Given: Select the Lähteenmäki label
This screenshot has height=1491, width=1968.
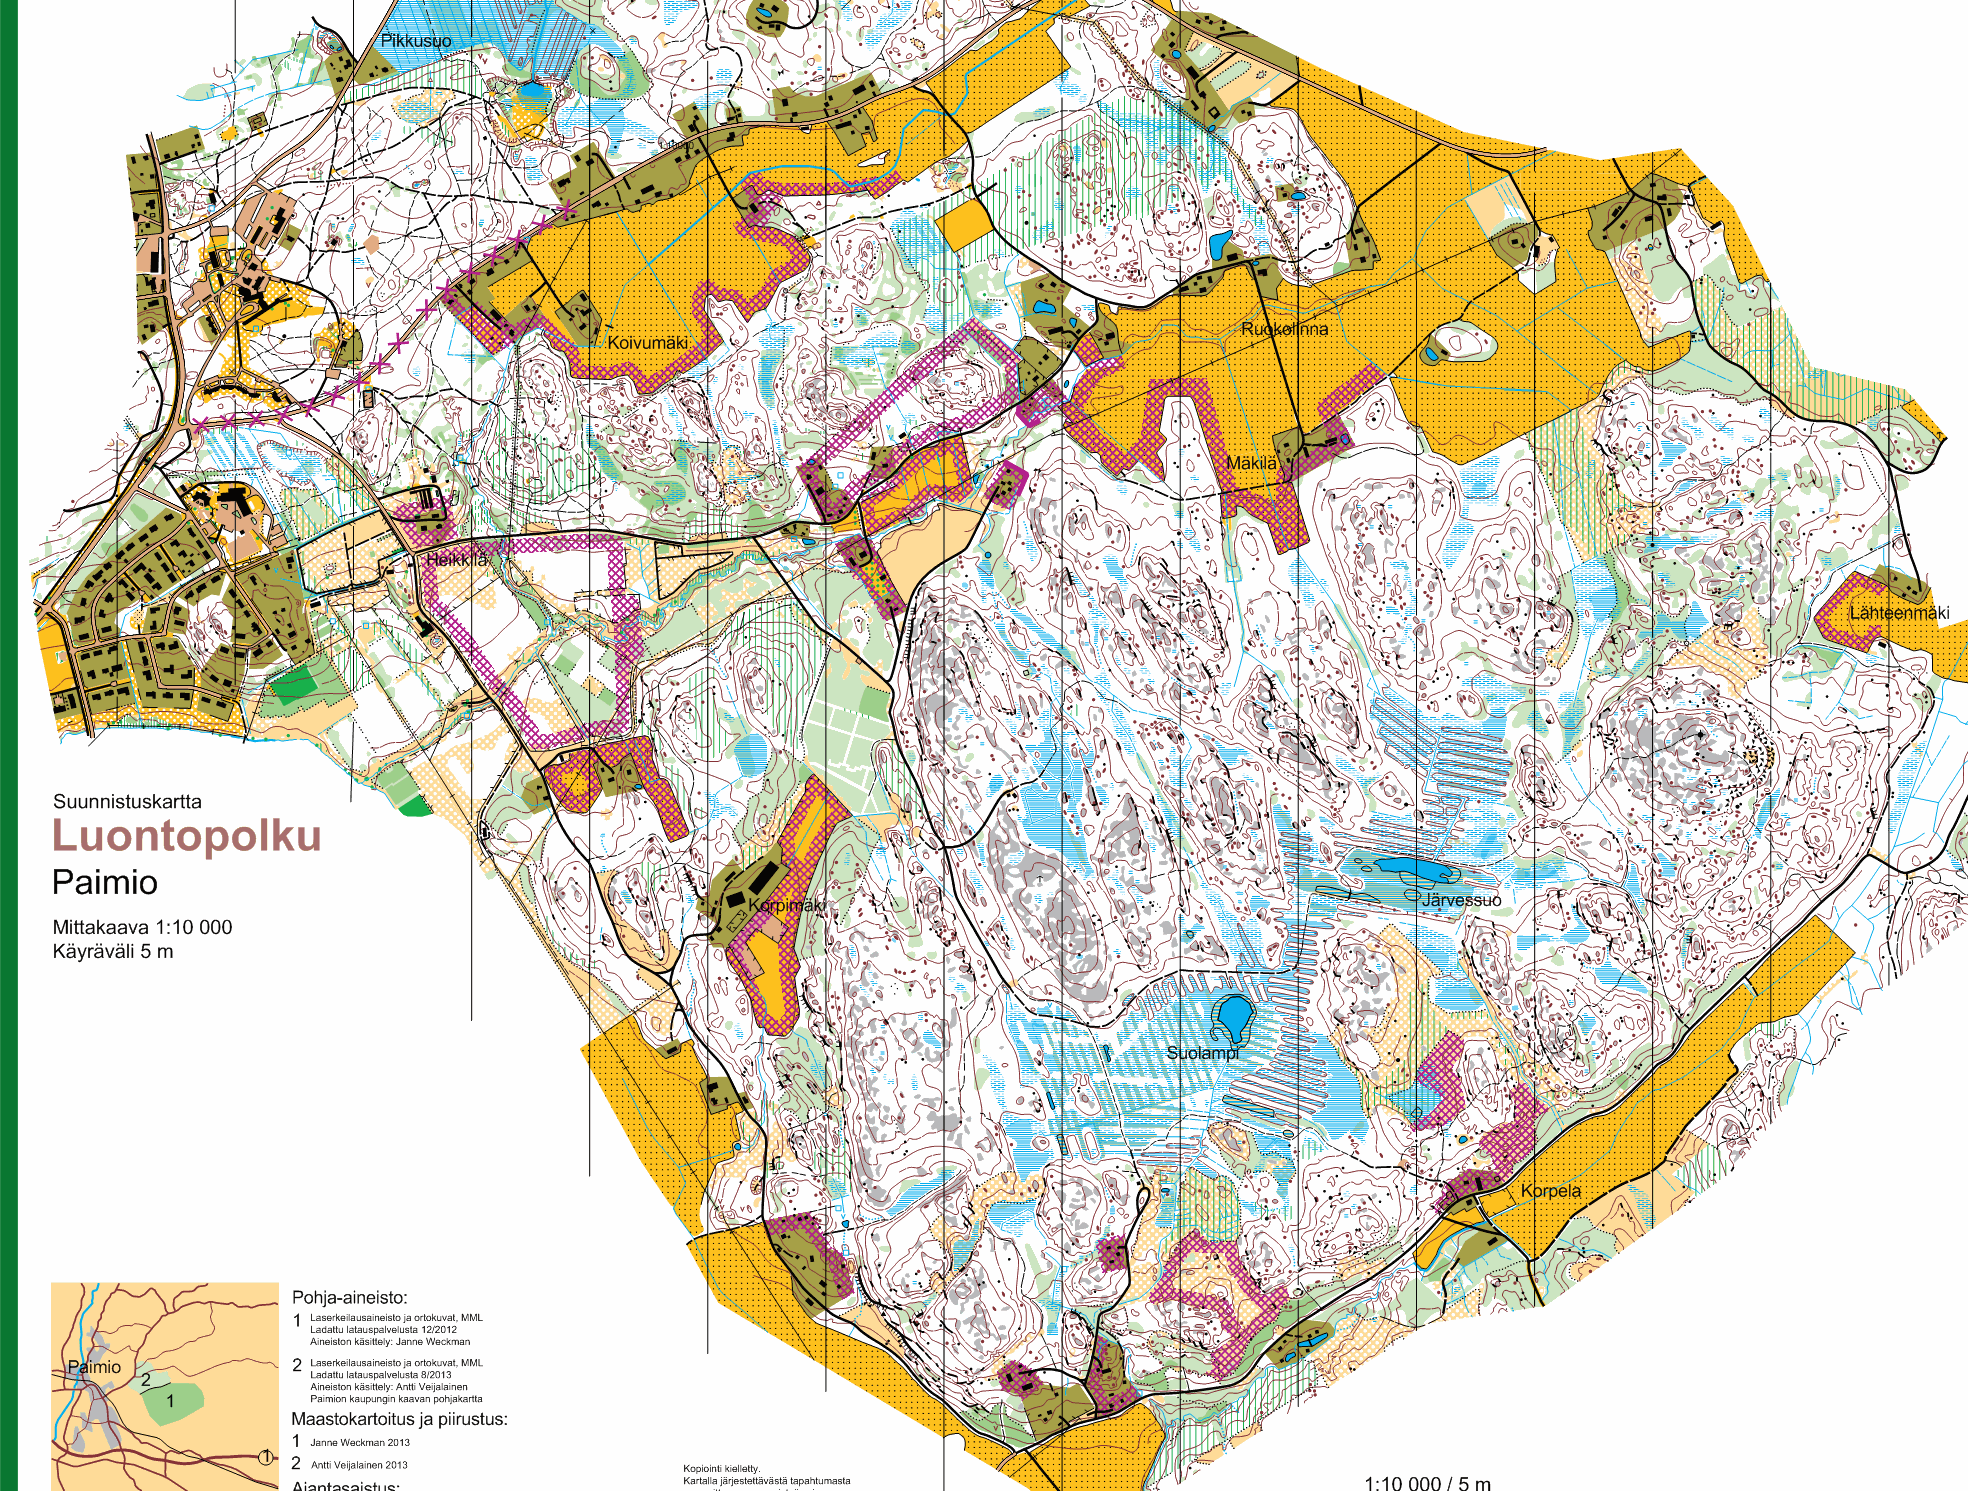Looking at the screenshot, I should click(x=1899, y=612).
